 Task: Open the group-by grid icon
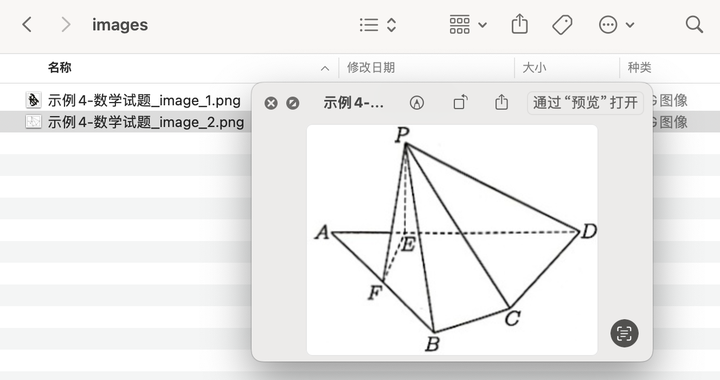460,25
